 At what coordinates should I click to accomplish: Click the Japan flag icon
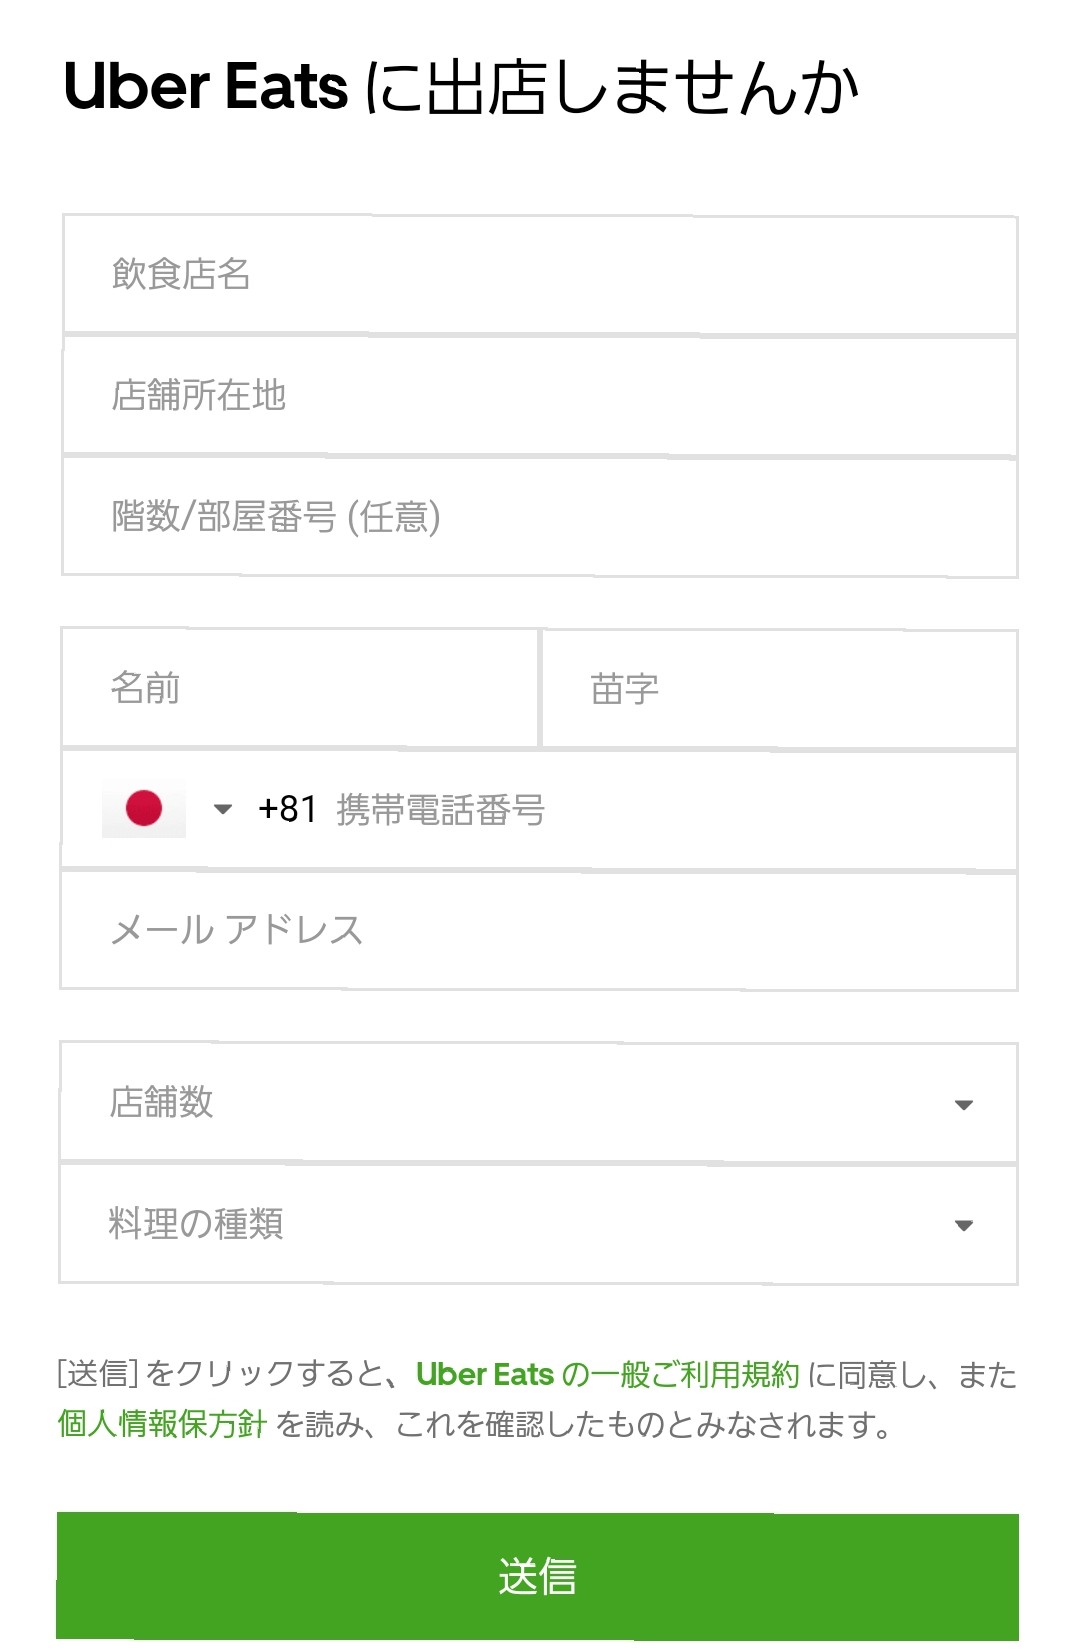pos(144,808)
